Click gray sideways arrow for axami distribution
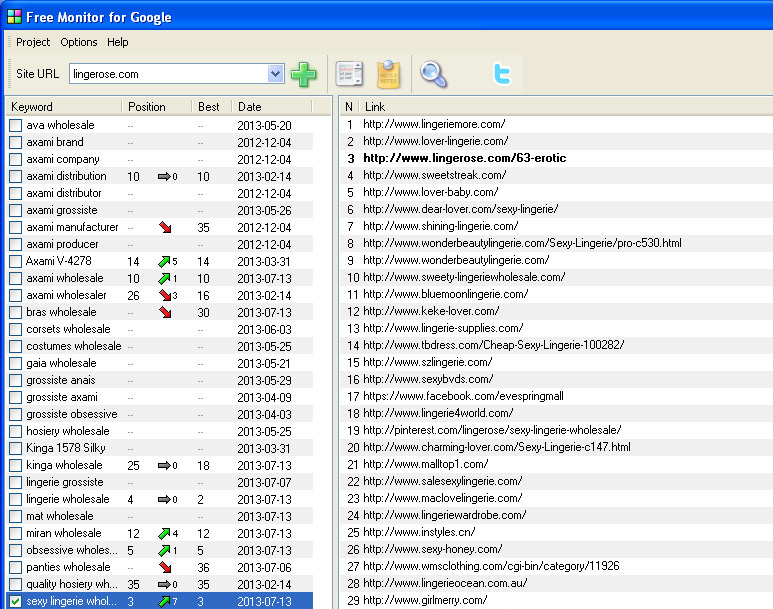Viewport: 773px width, 609px height. pos(164,177)
